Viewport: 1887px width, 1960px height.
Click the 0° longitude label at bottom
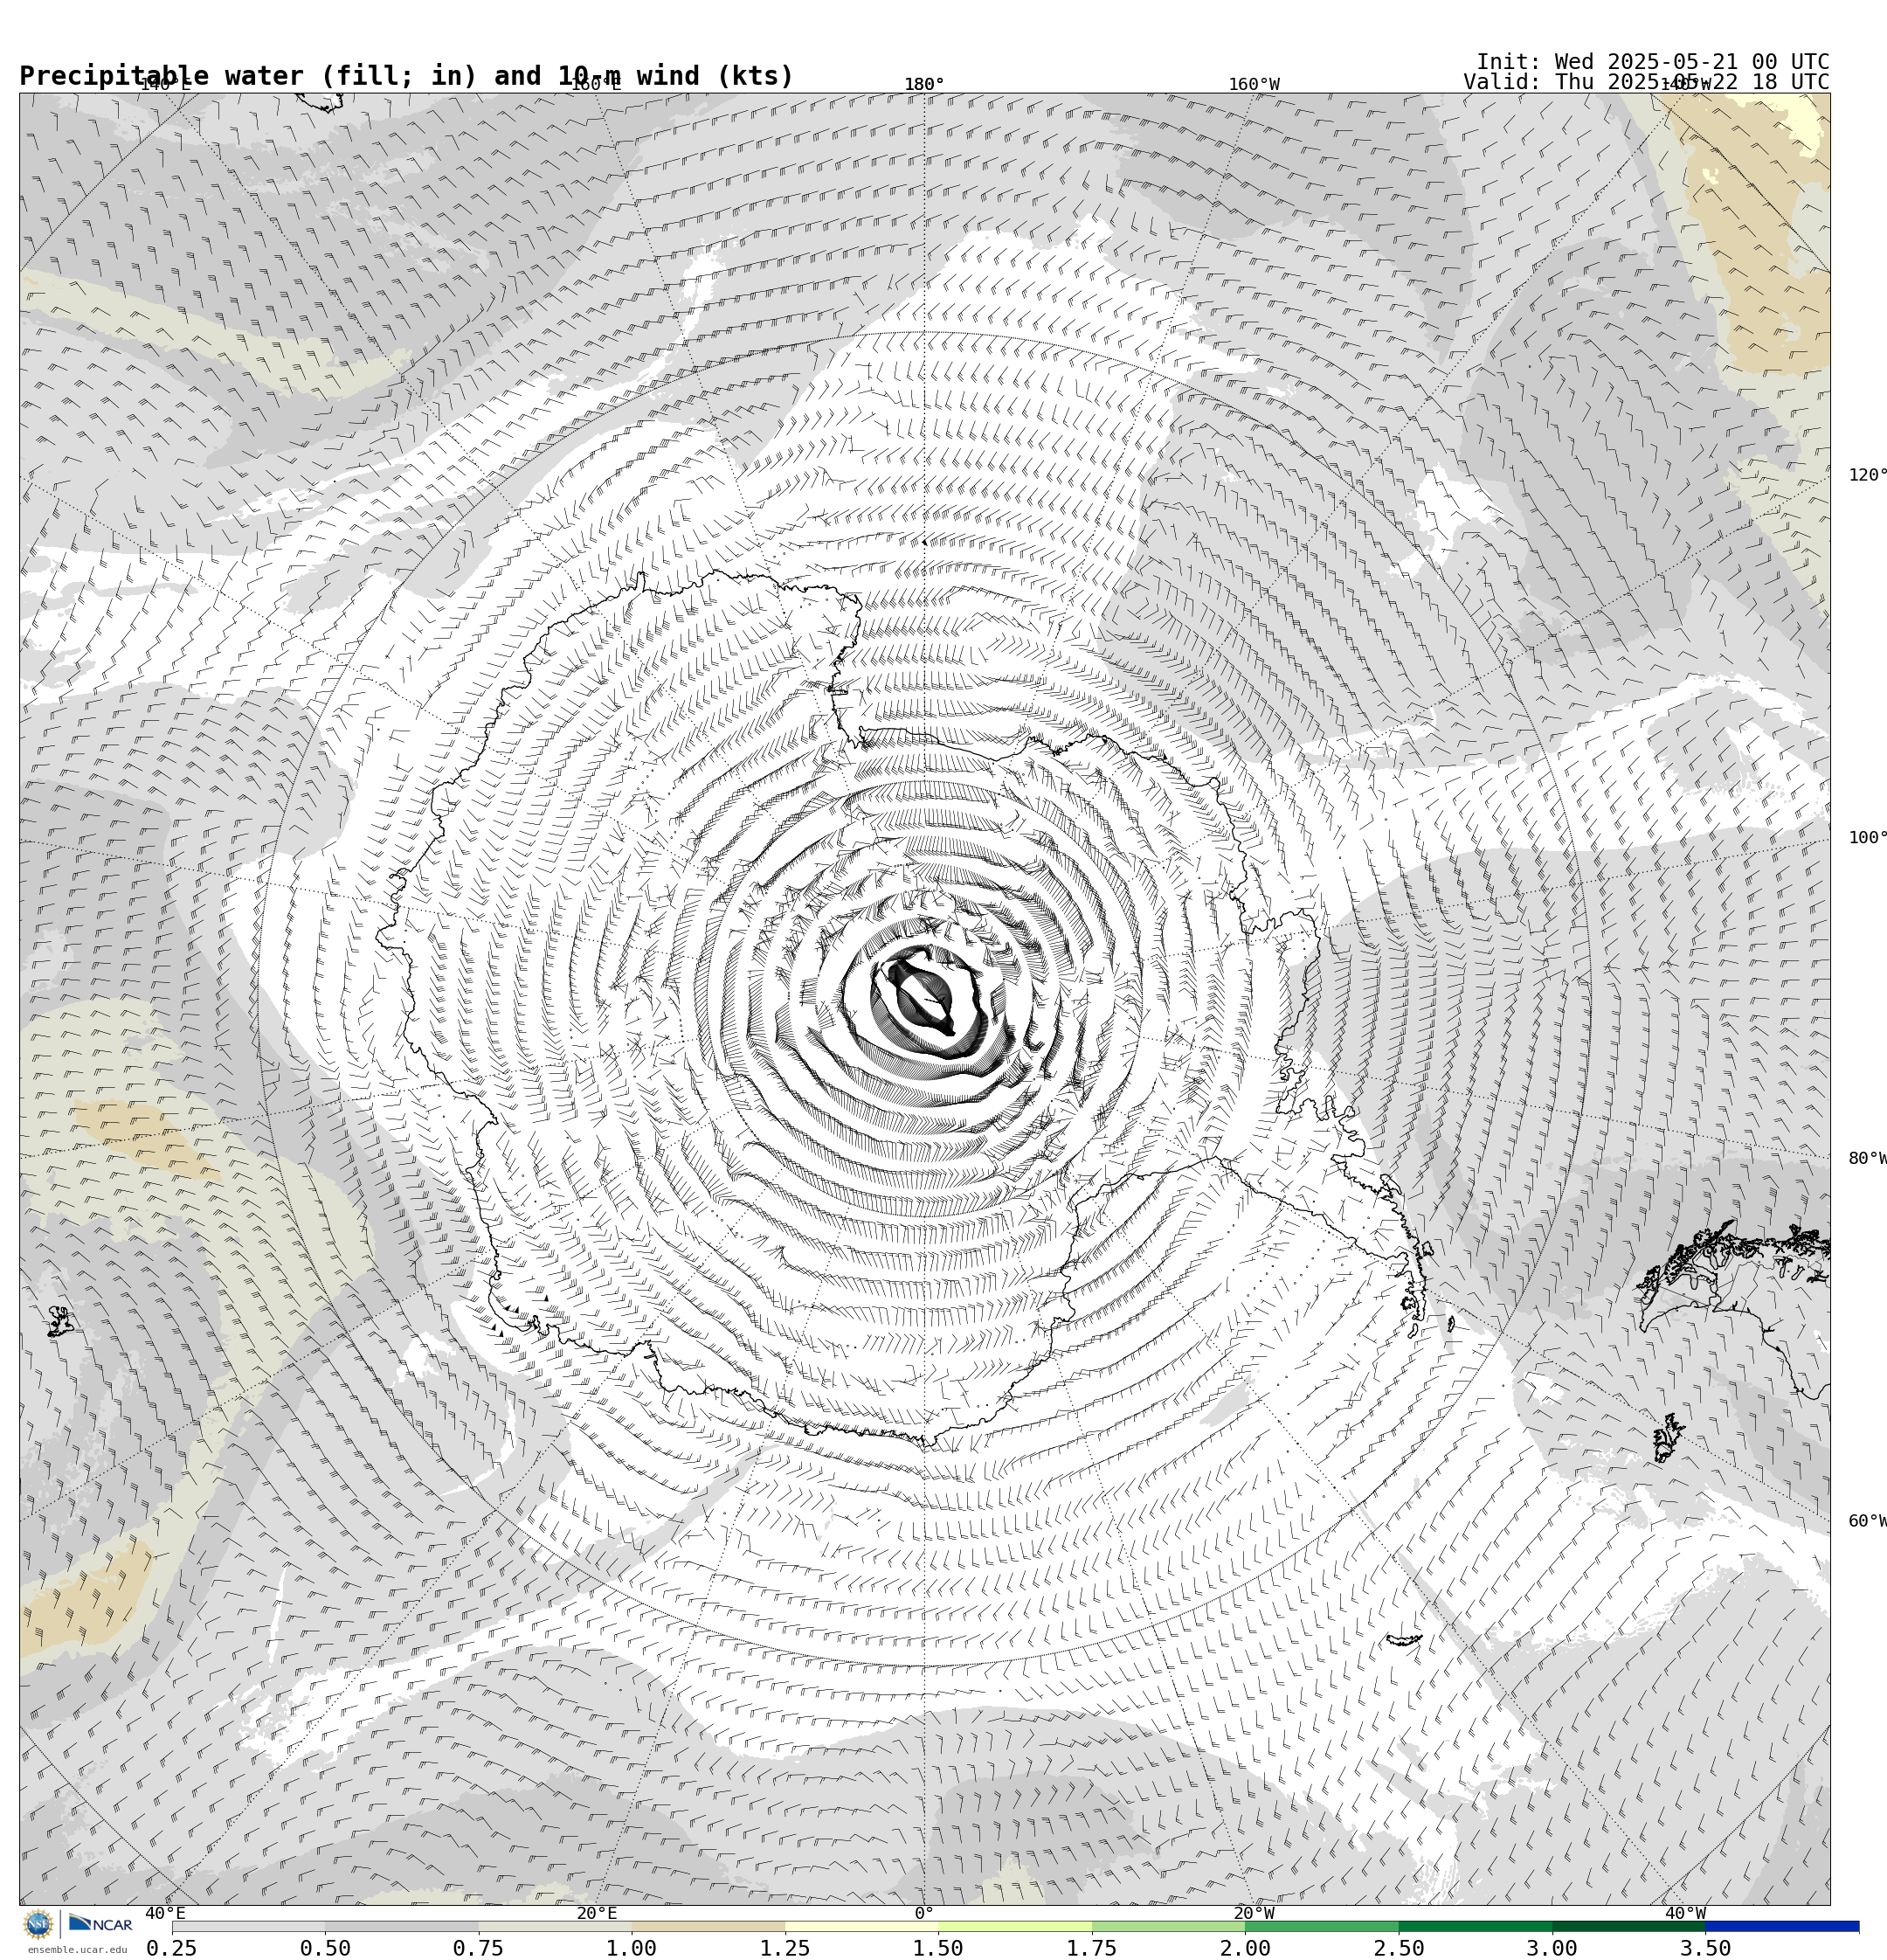coord(924,1913)
